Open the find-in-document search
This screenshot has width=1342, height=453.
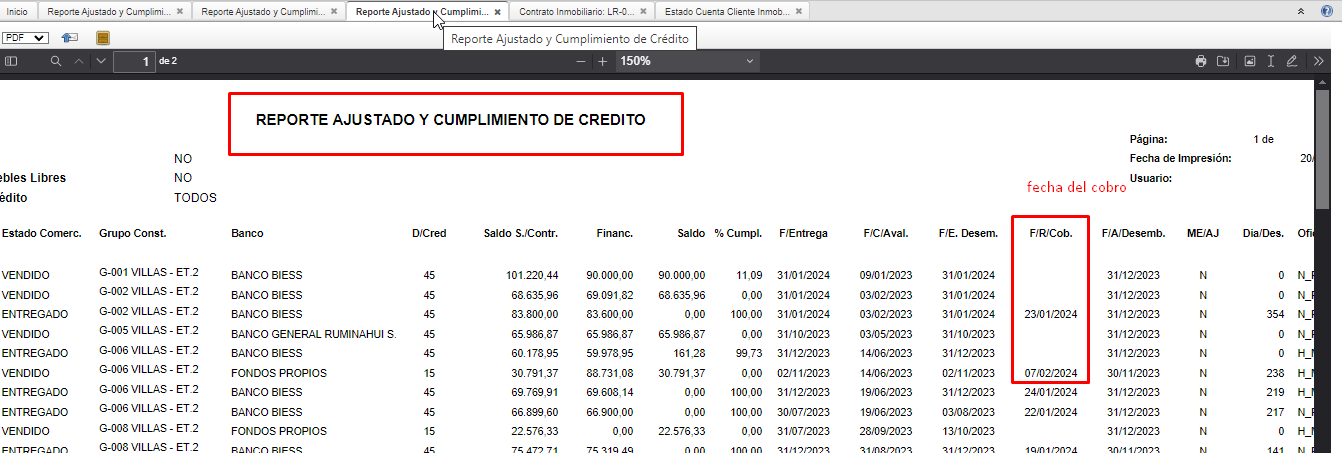57,62
